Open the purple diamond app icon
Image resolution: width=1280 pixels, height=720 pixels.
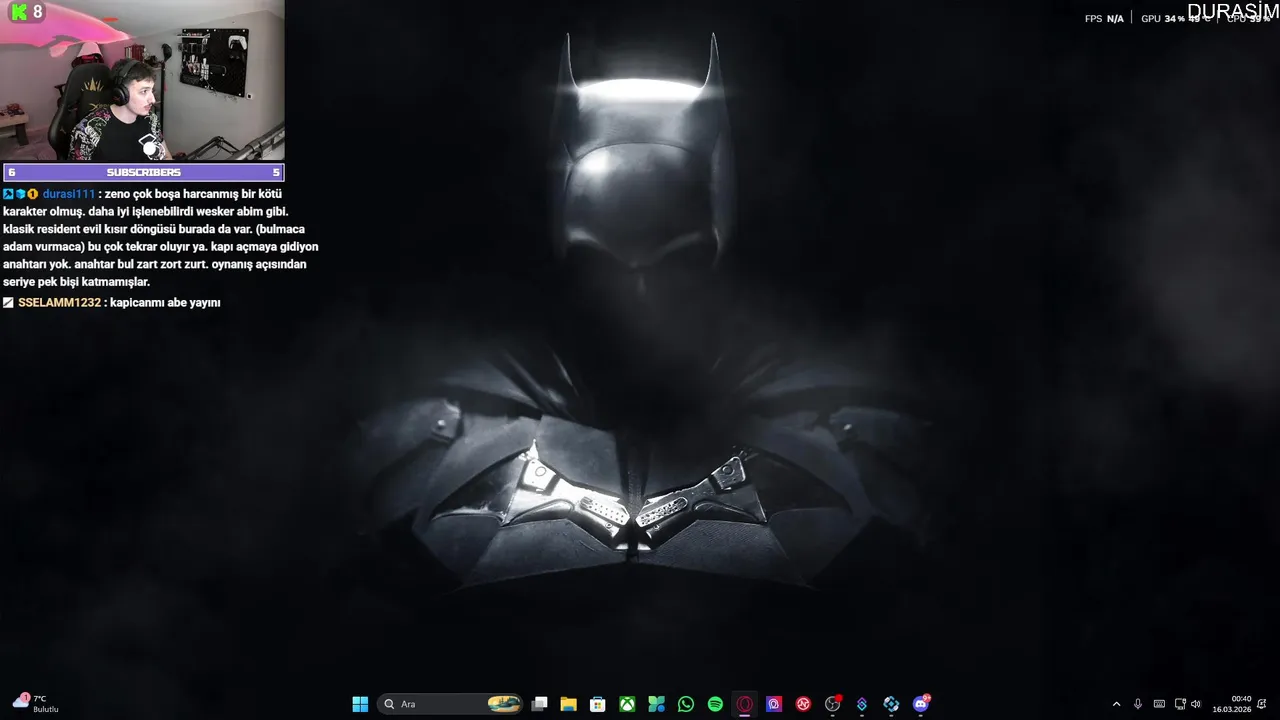click(861, 704)
